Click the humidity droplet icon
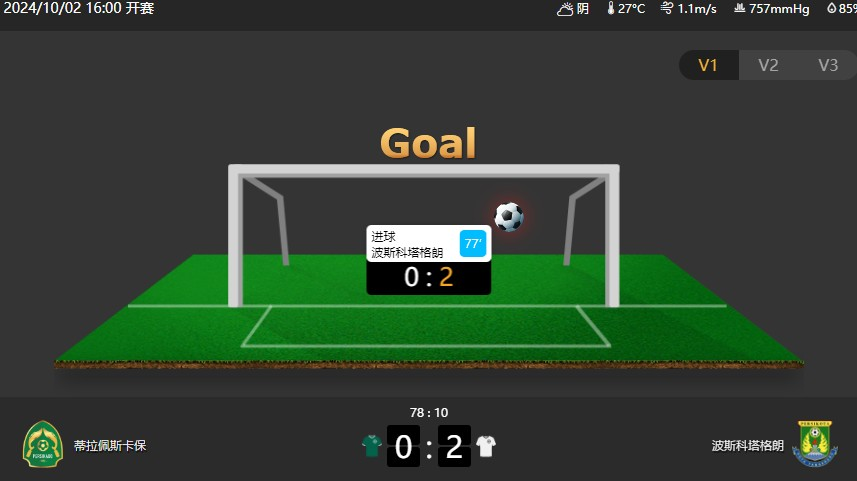Image resolution: width=857 pixels, height=481 pixels. 831,8
